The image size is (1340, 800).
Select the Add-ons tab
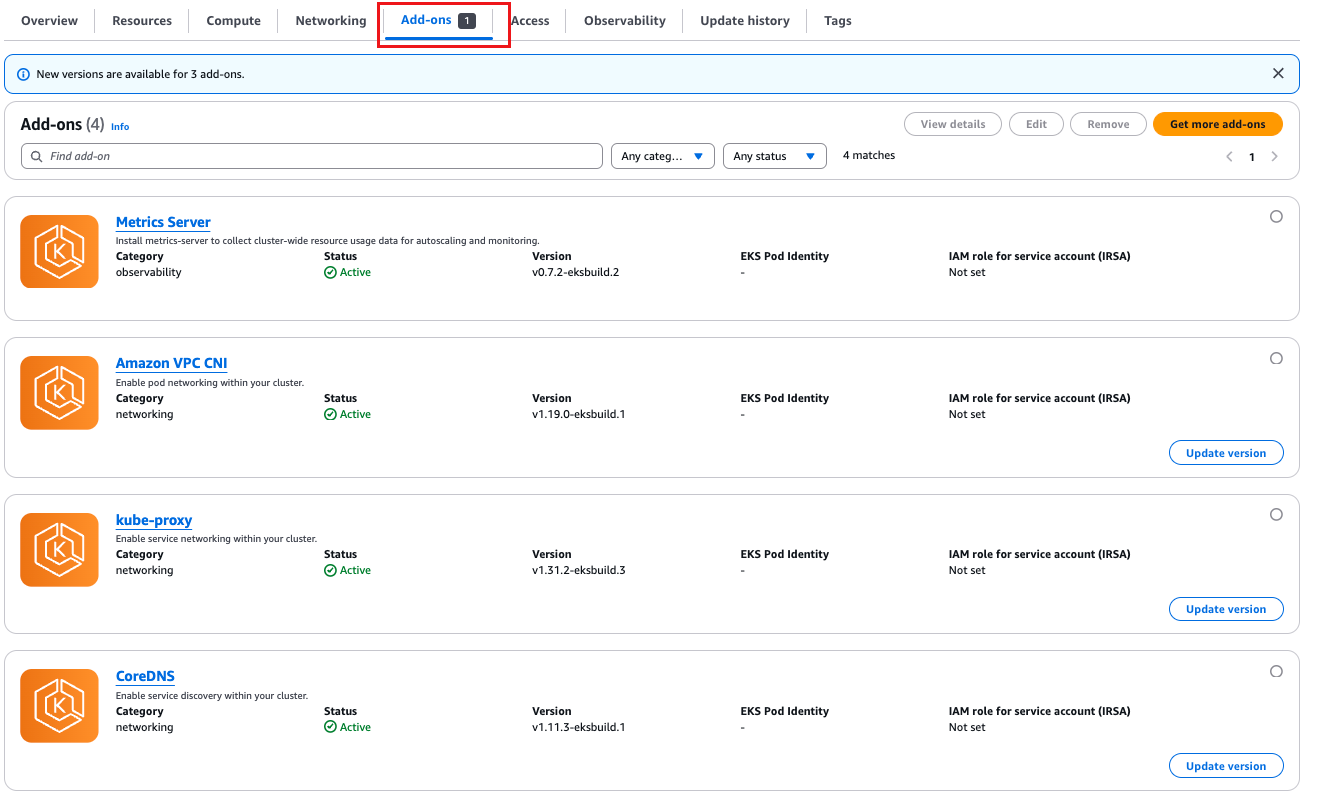[x=438, y=20]
